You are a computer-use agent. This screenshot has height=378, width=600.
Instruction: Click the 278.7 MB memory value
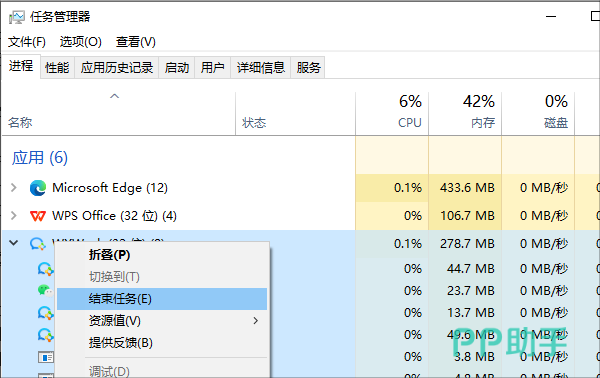[467, 244]
